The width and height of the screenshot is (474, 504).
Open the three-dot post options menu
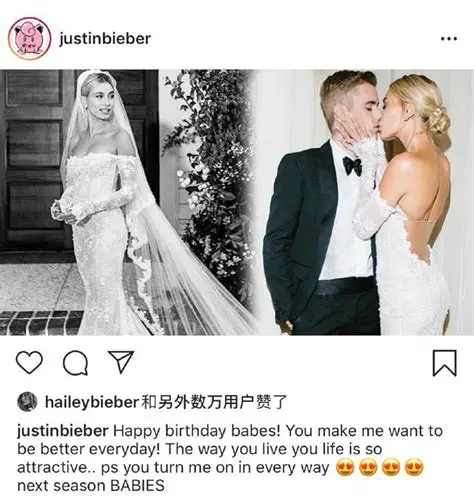pos(449,39)
